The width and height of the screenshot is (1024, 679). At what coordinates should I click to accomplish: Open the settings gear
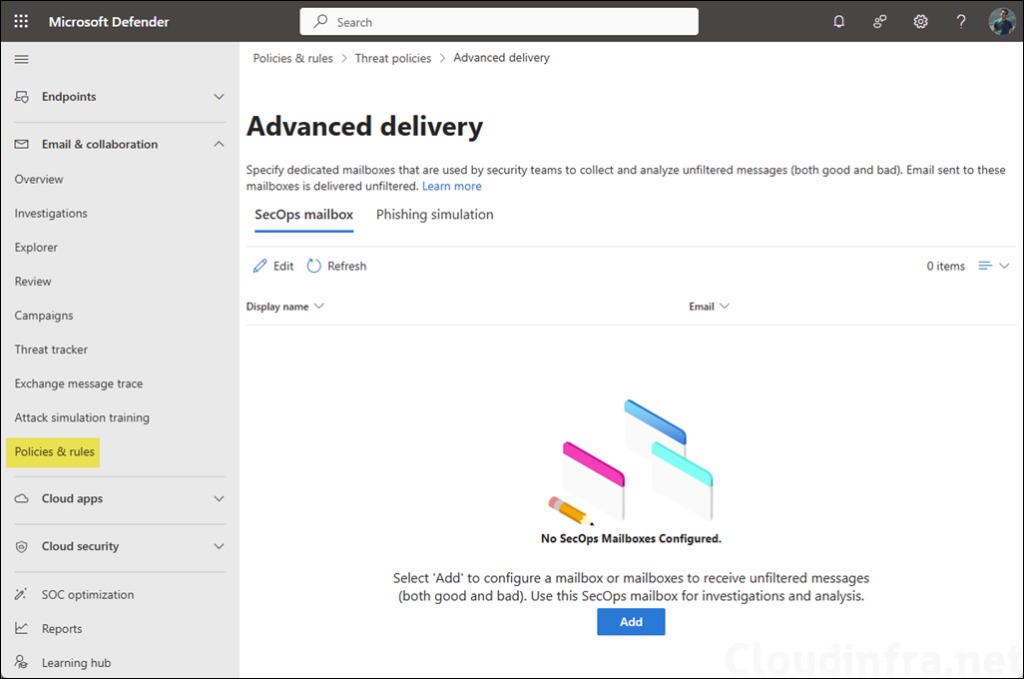920,21
